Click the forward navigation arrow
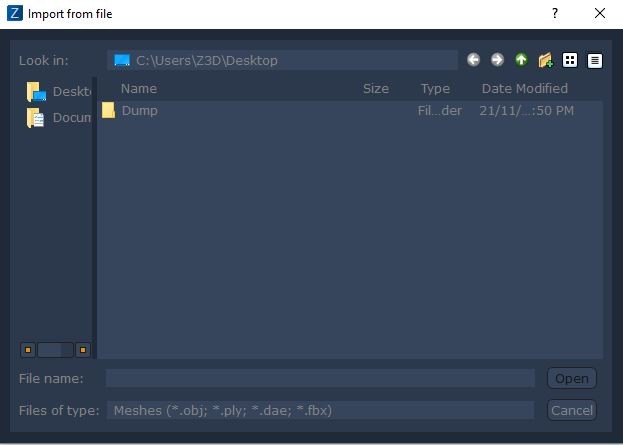 coord(497,60)
